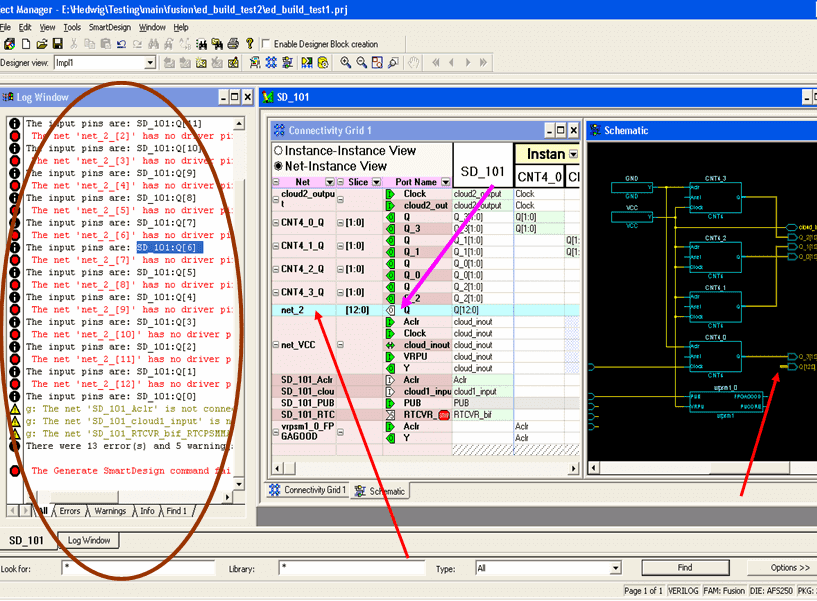This screenshot has width=817, height=601.
Task: Switch to the Warnings log tab
Action: pyautogui.click(x=110, y=511)
